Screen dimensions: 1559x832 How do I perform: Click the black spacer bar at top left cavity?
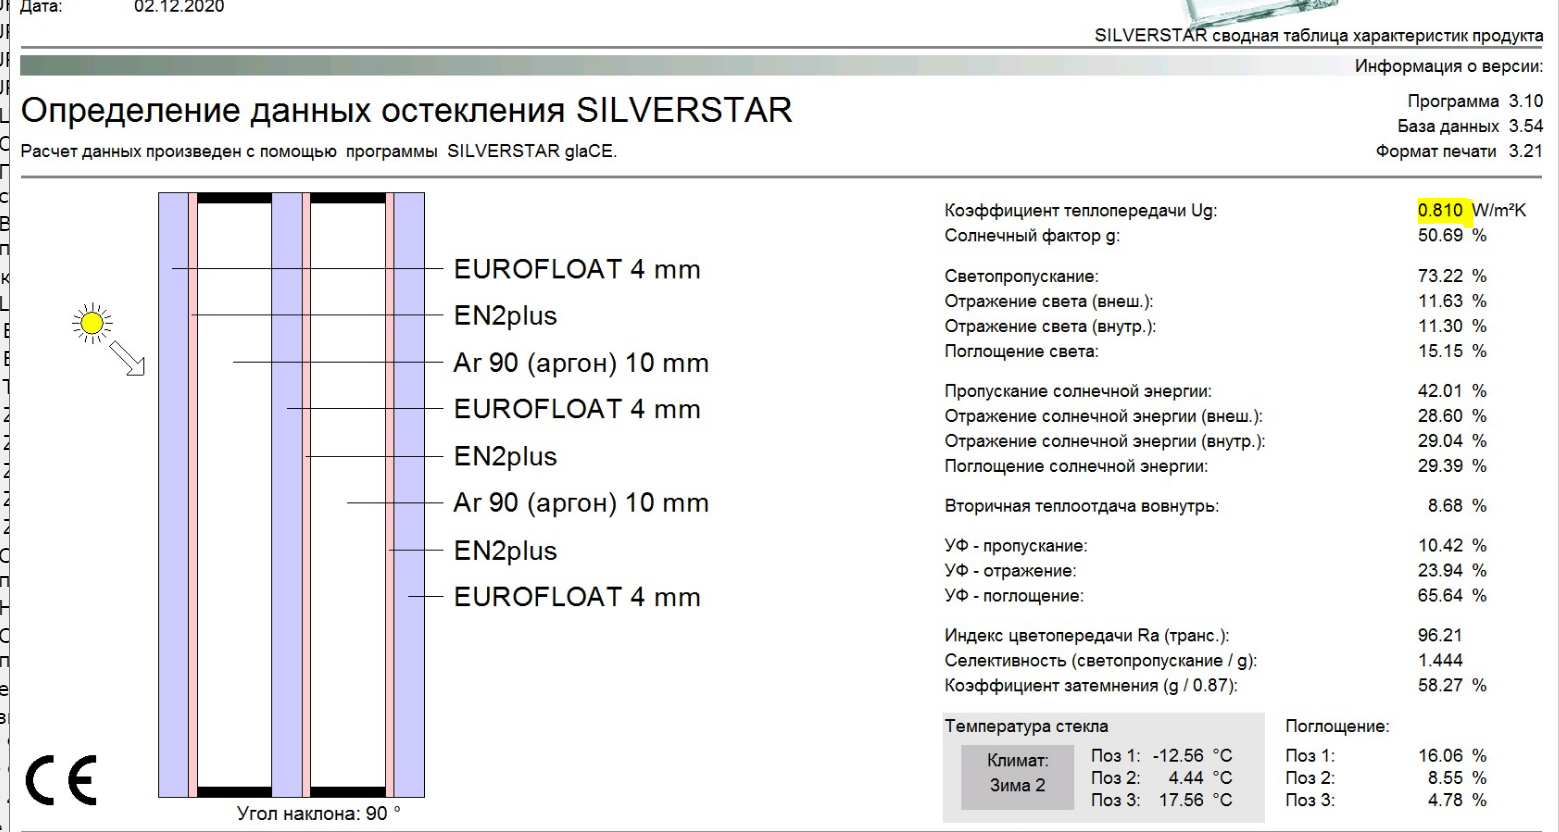234,198
